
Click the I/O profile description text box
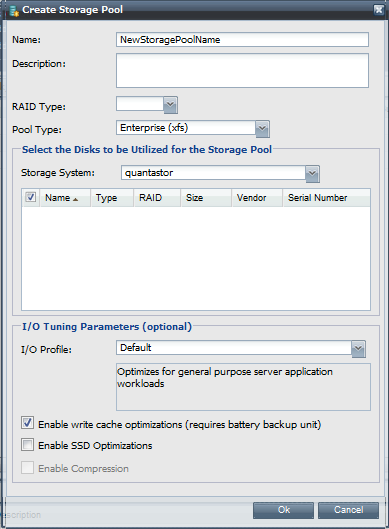[x=243, y=387]
